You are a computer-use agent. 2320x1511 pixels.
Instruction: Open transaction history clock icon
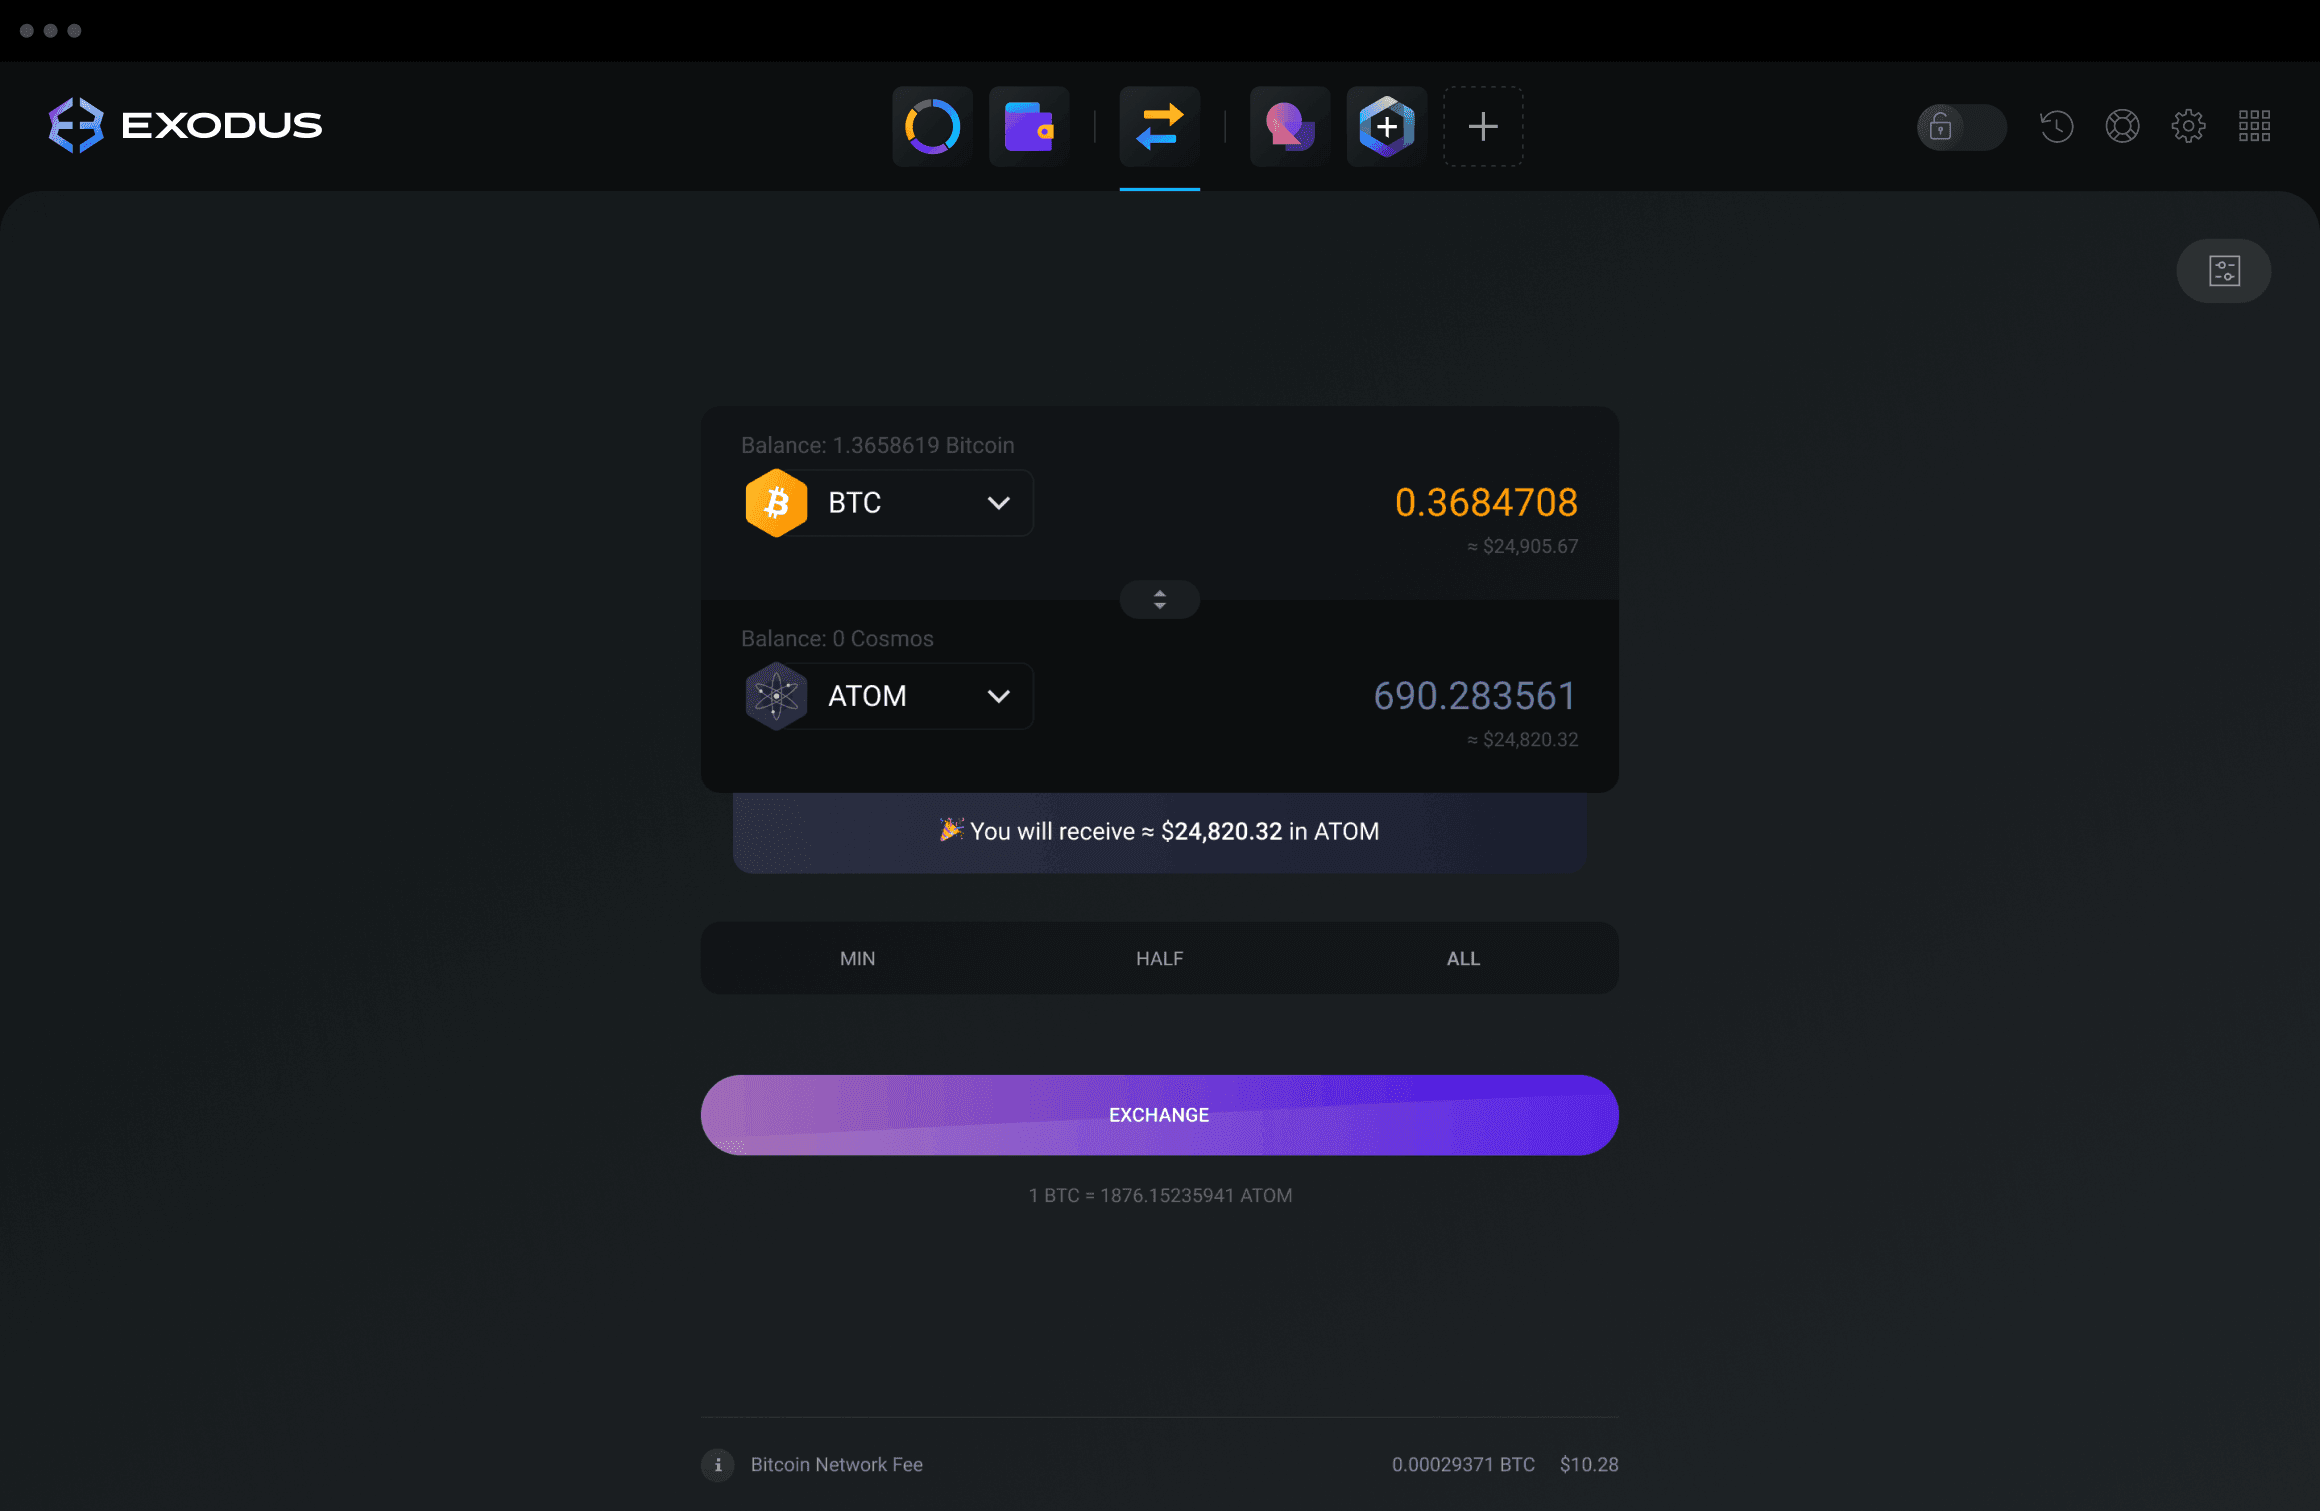2057,127
